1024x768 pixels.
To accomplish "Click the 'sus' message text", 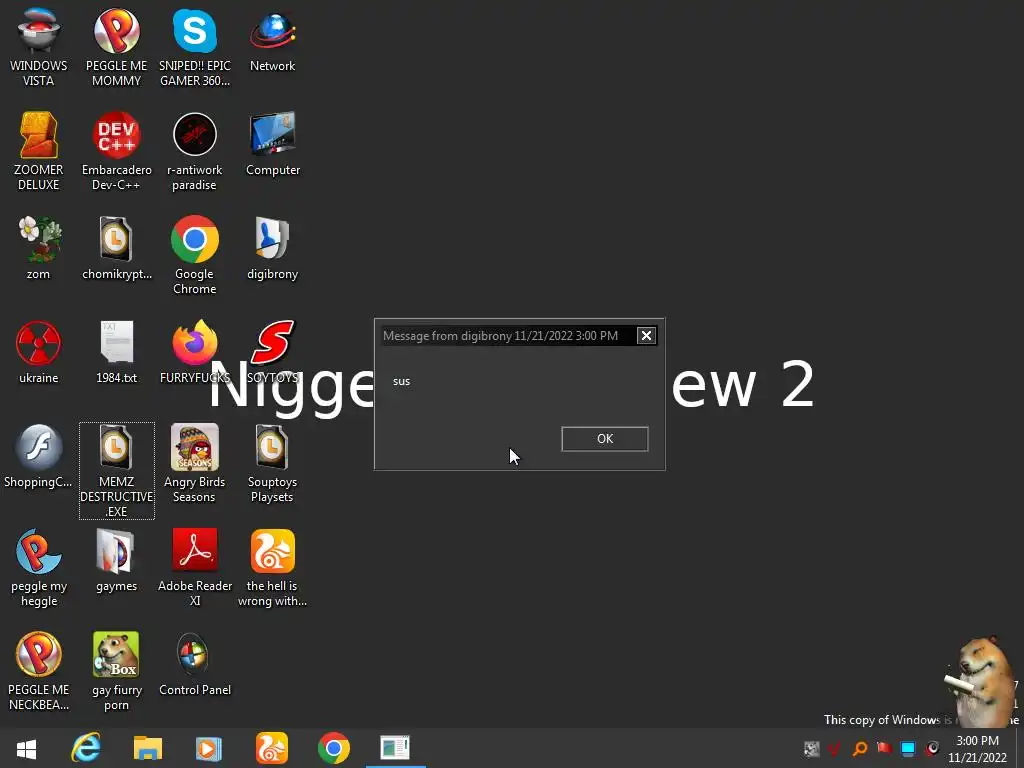I will (402, 381).
